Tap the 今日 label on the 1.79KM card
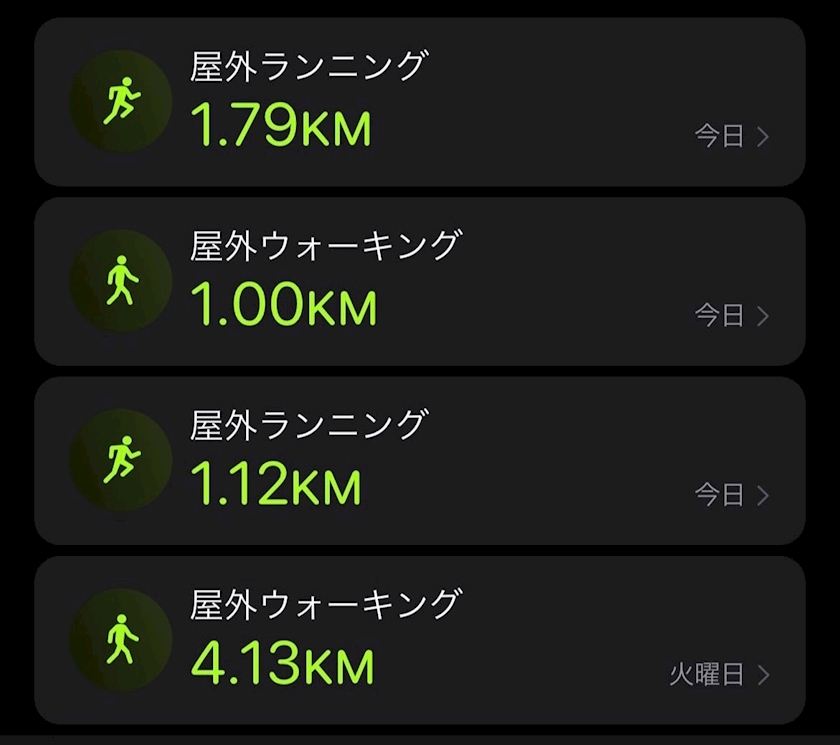This screenshot has width=840, height=745. pyautogui.click(x=720, y=137)
